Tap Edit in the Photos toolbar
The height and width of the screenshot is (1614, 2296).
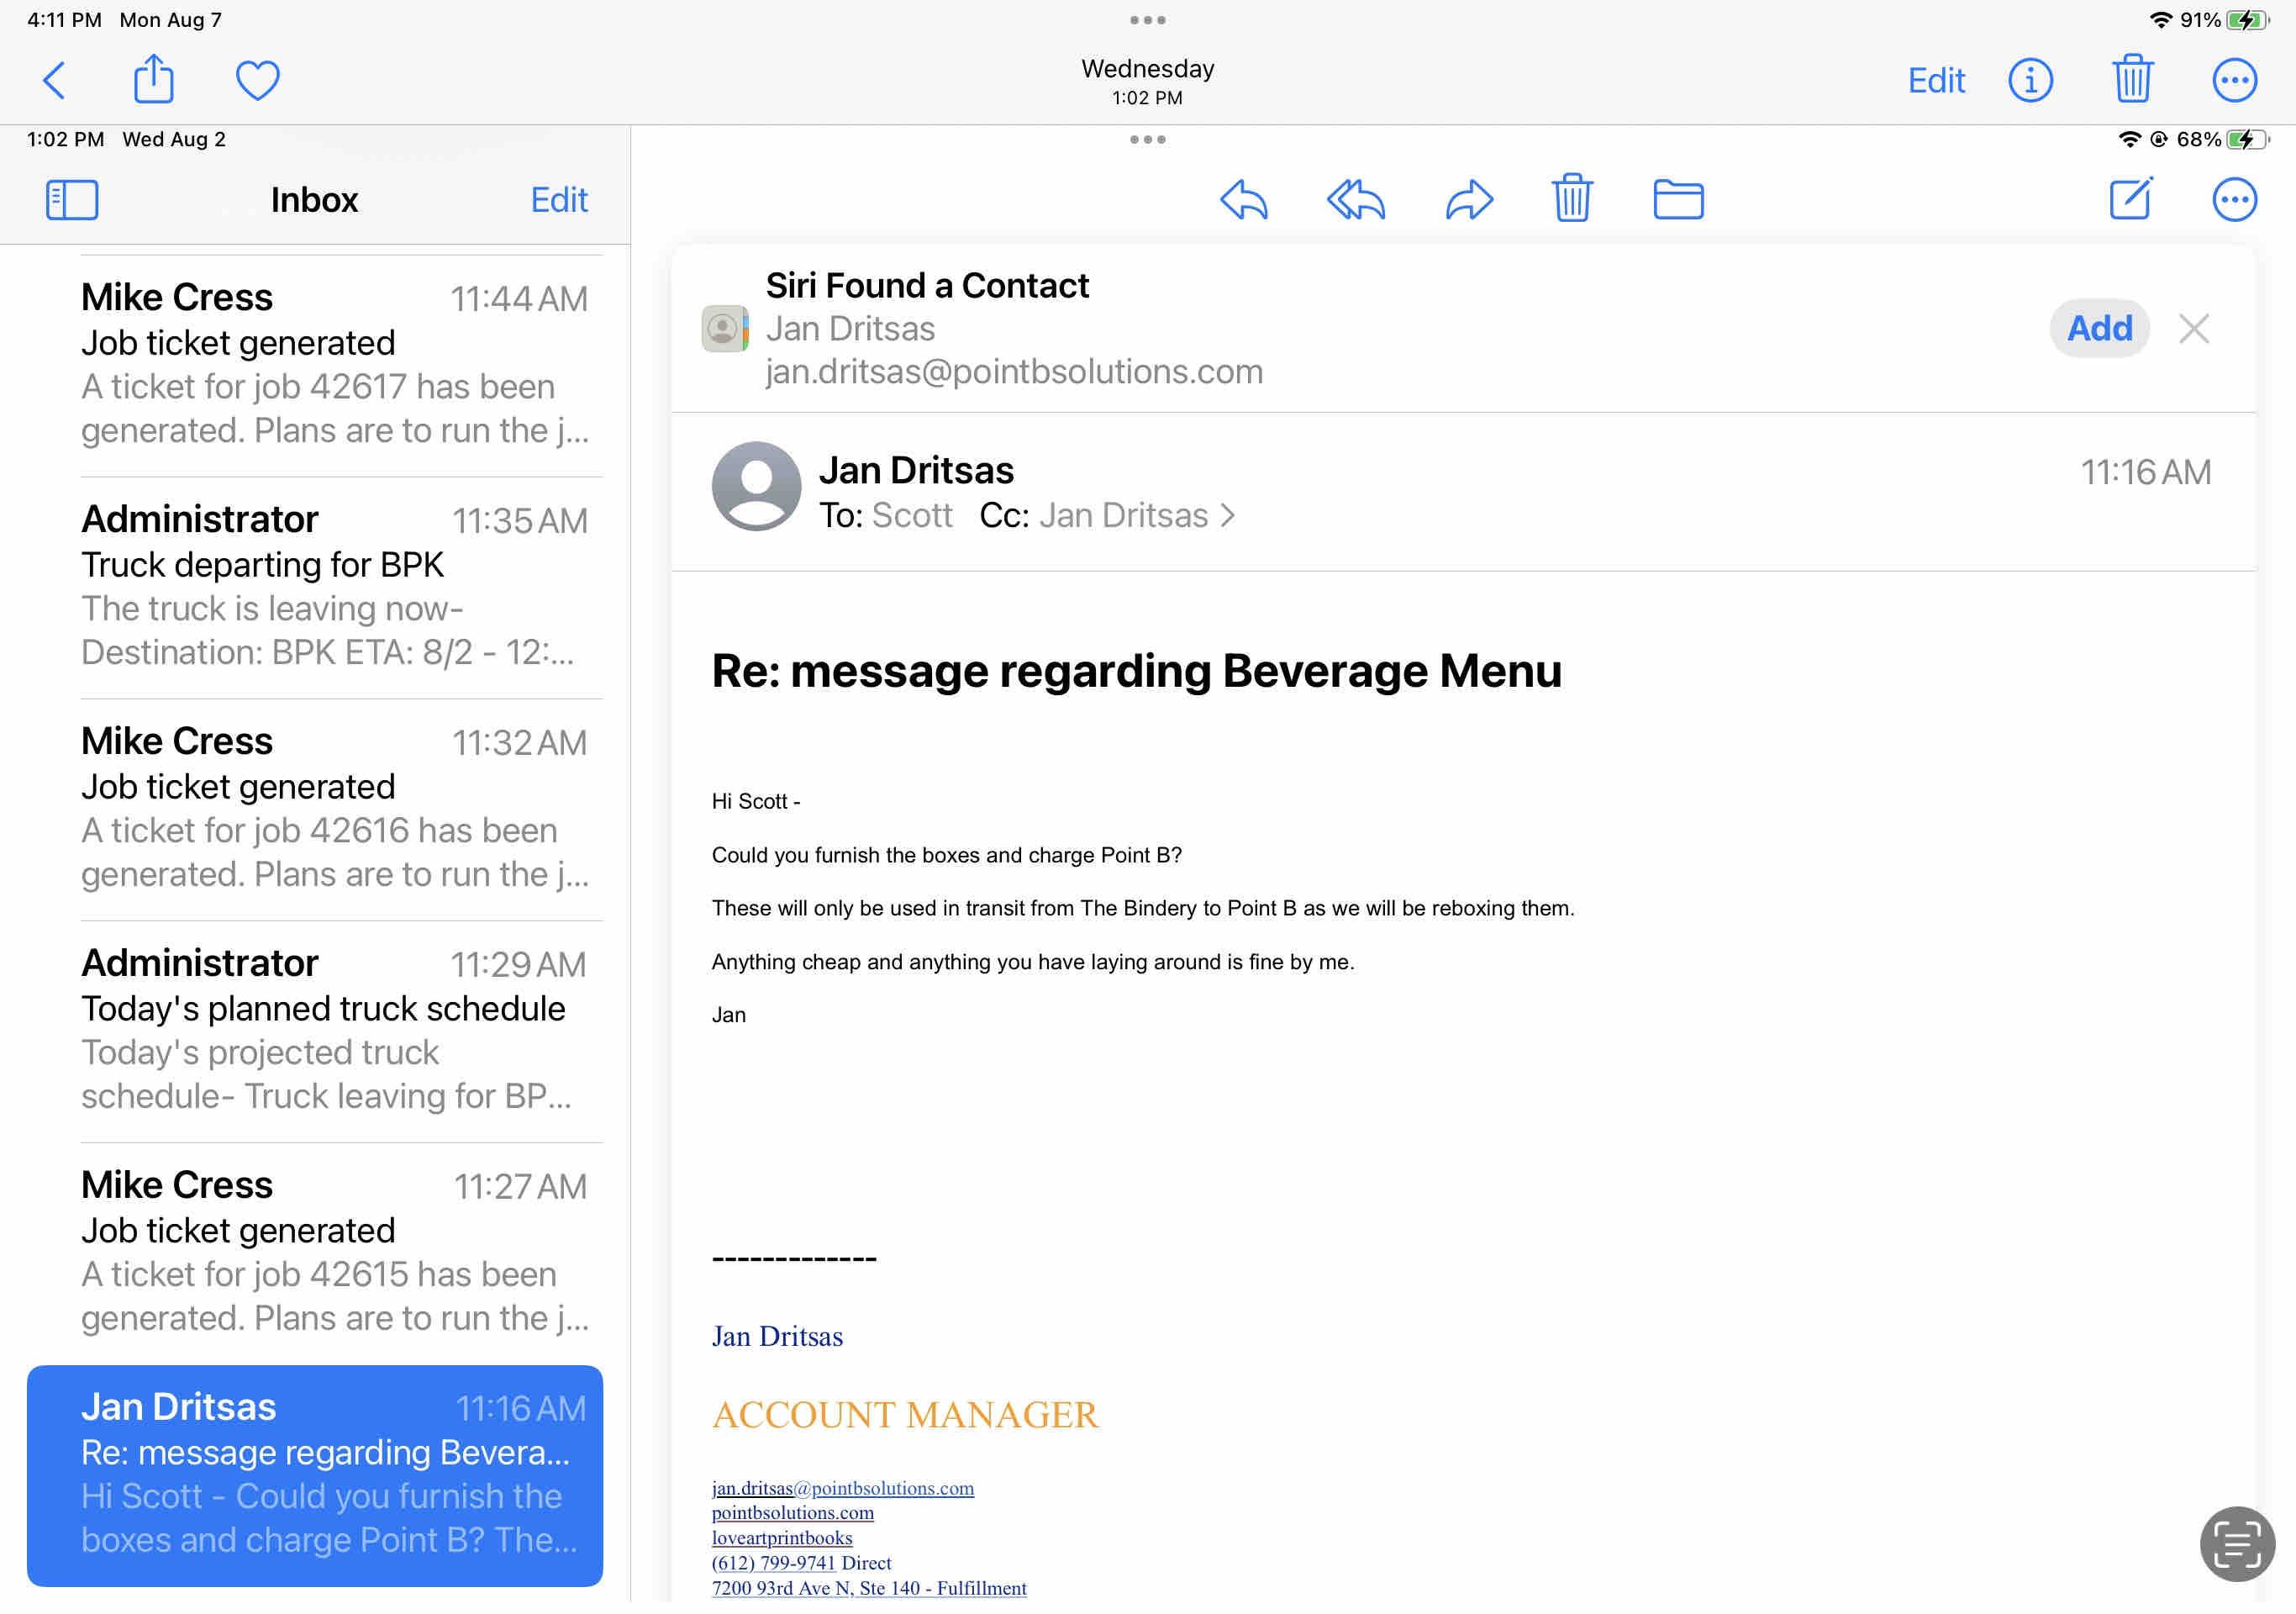tap(1936, 80)
